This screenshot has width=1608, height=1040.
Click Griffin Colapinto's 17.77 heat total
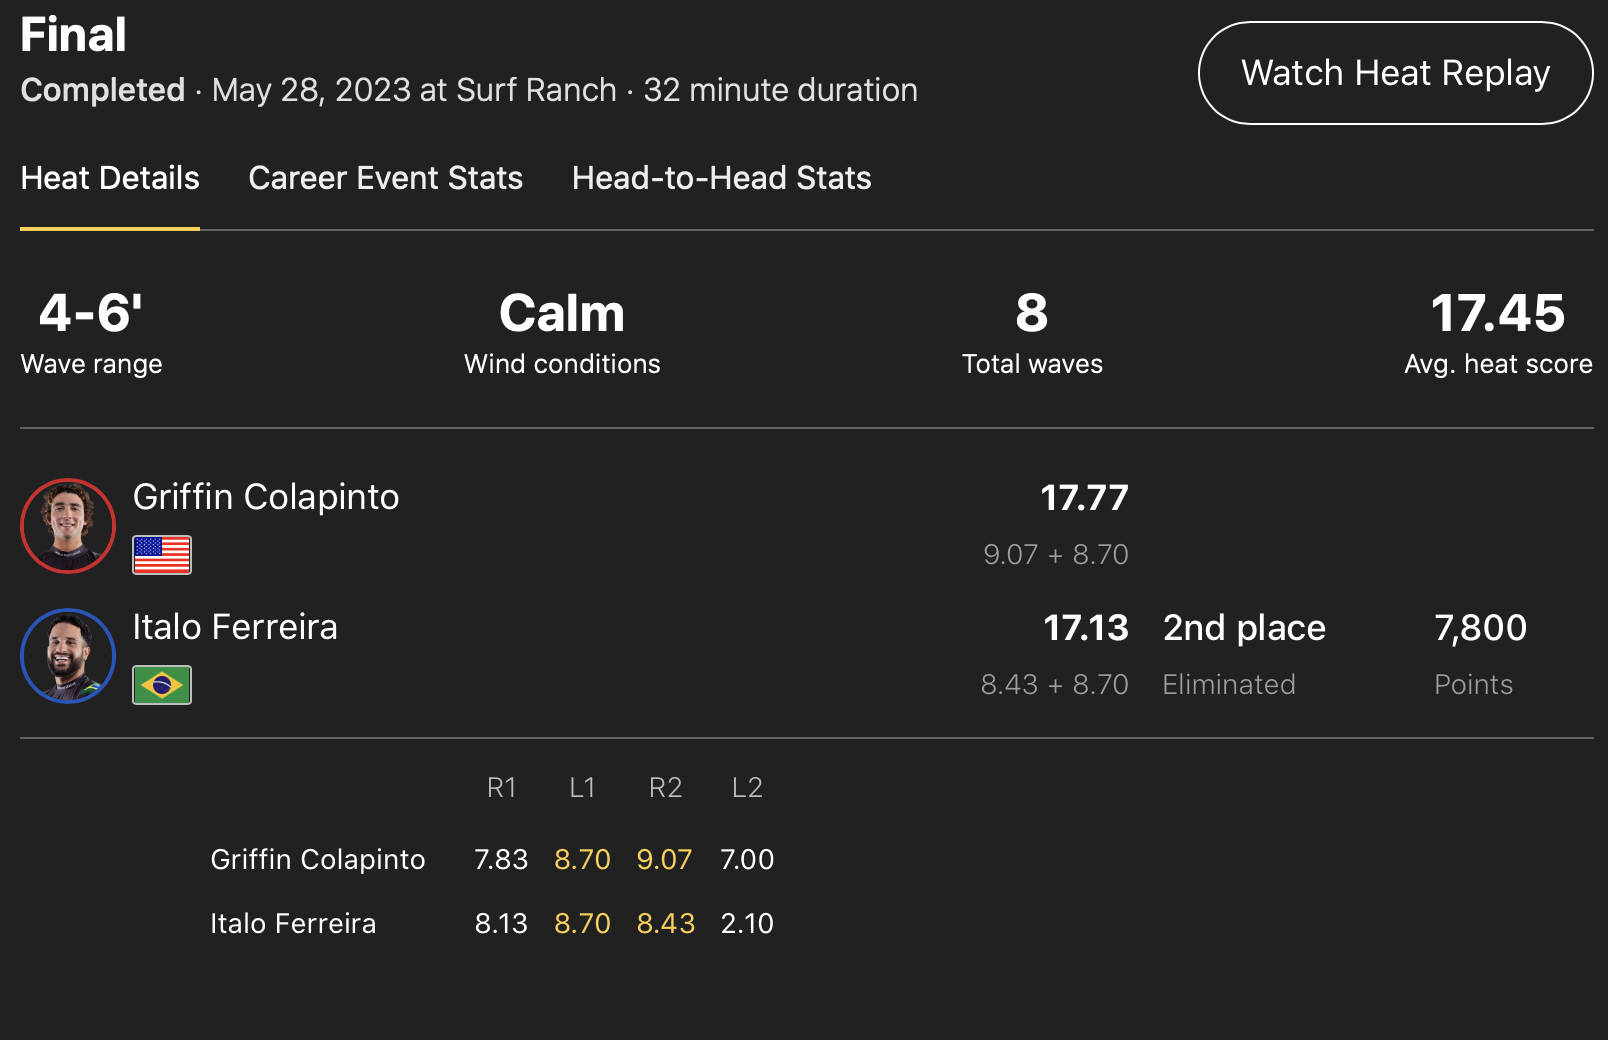click(1084, 498)
